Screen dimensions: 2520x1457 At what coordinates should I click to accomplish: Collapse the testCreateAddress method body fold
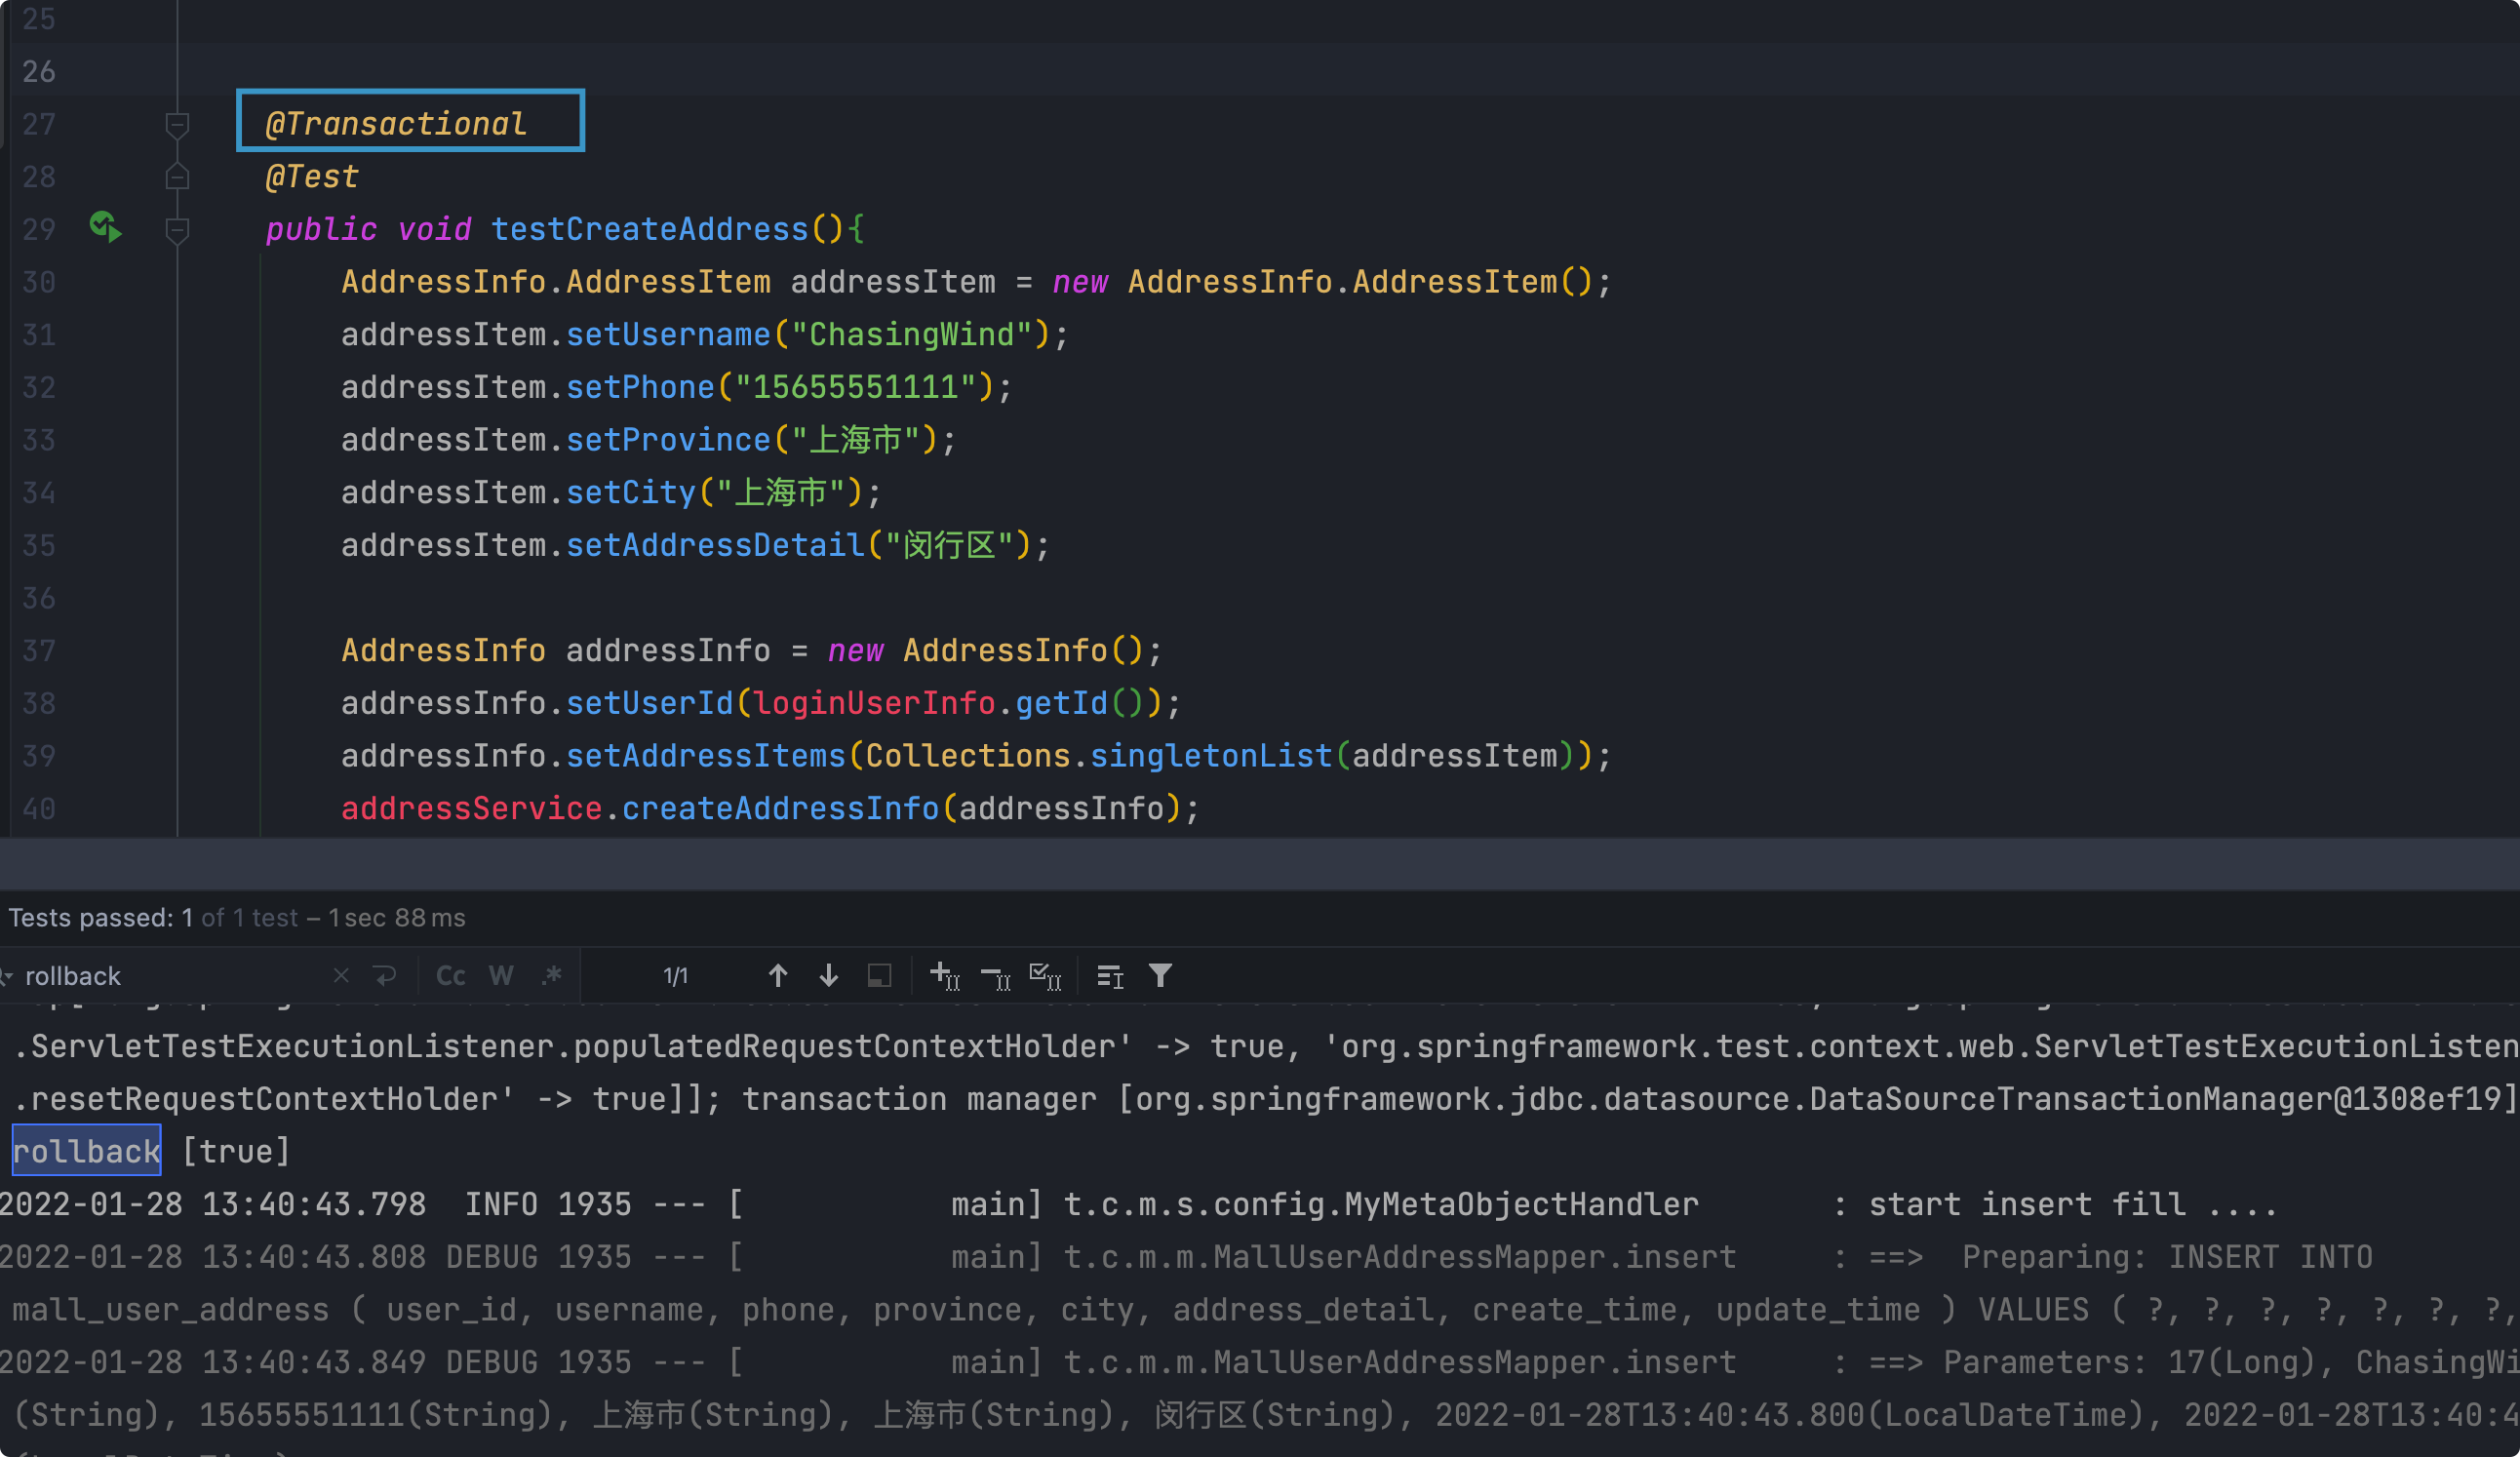click(x=177, y=231)
